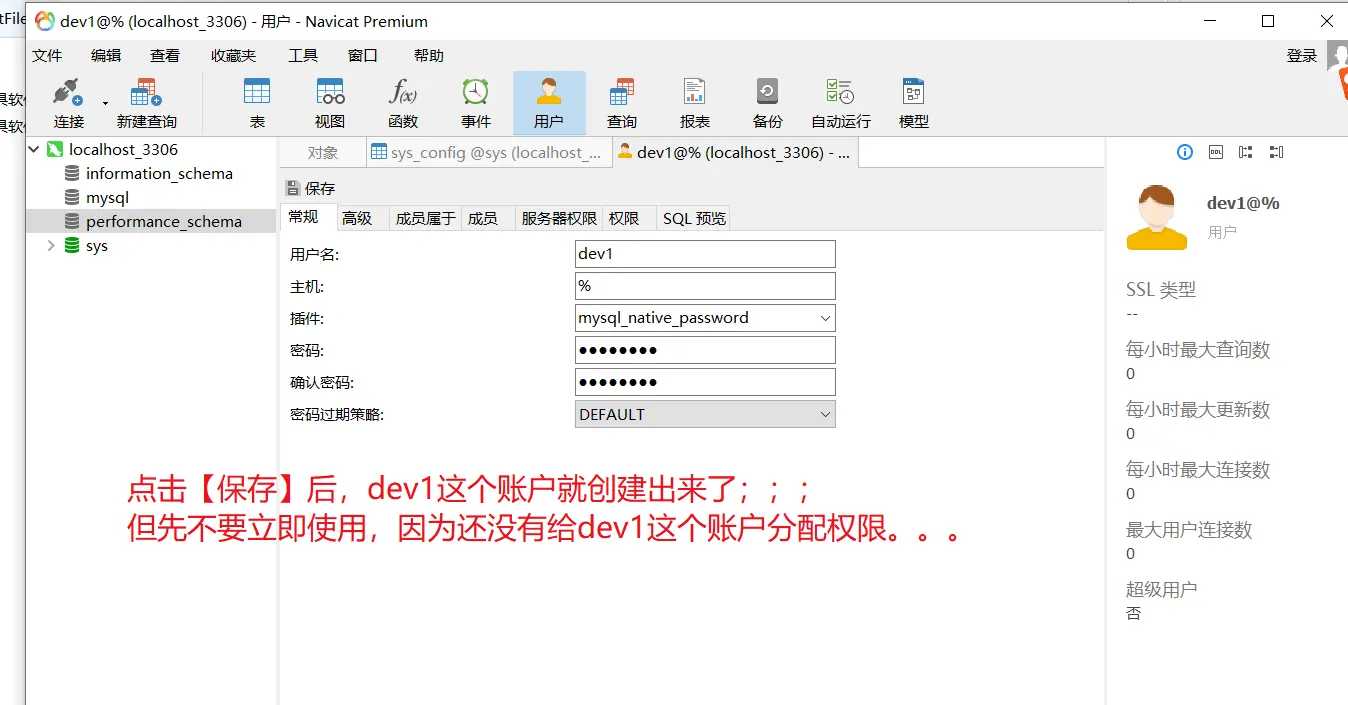
Task: Click the fourth info-pane layout icon
Action: (1276, 152)
